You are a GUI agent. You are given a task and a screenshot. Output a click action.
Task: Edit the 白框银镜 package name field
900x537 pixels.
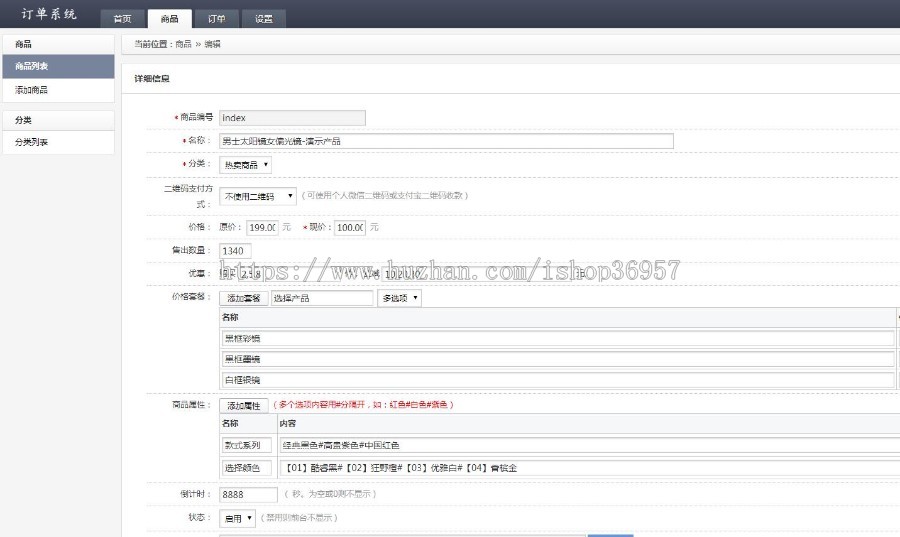click(558, 380)
